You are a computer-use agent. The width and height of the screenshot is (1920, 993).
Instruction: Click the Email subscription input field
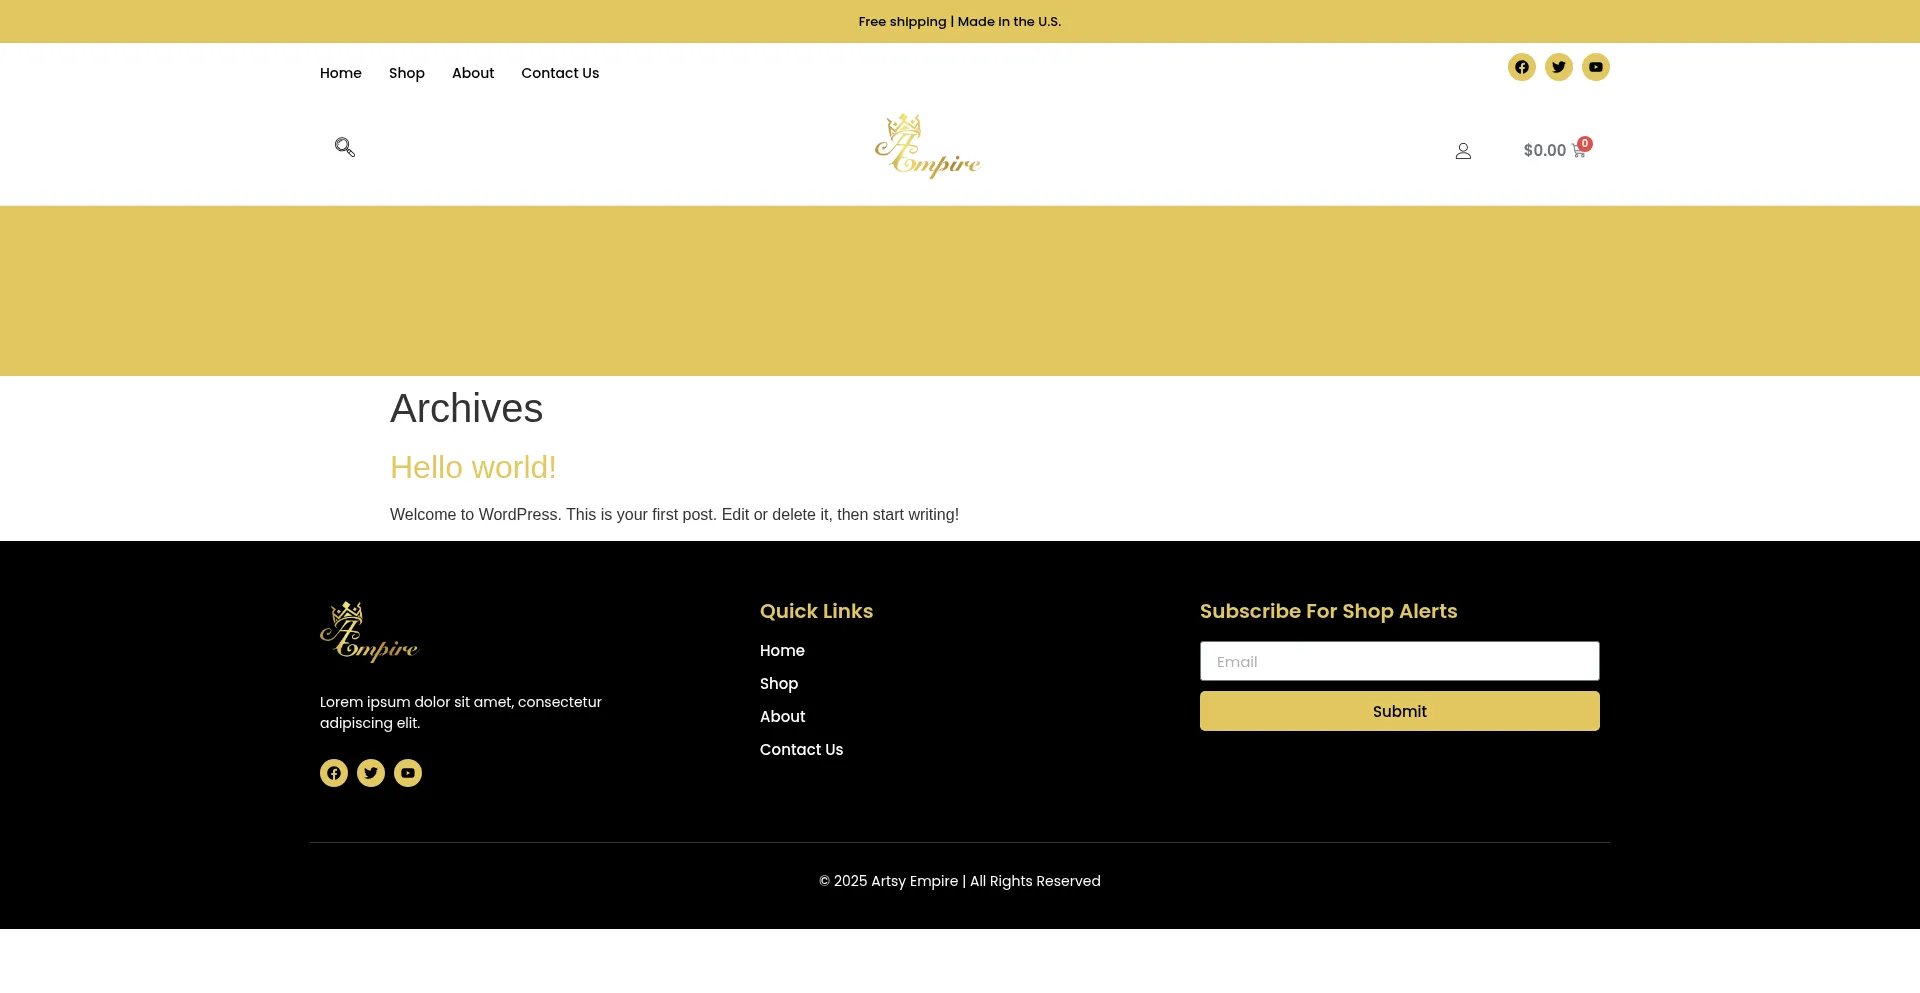click(1399, 661)
